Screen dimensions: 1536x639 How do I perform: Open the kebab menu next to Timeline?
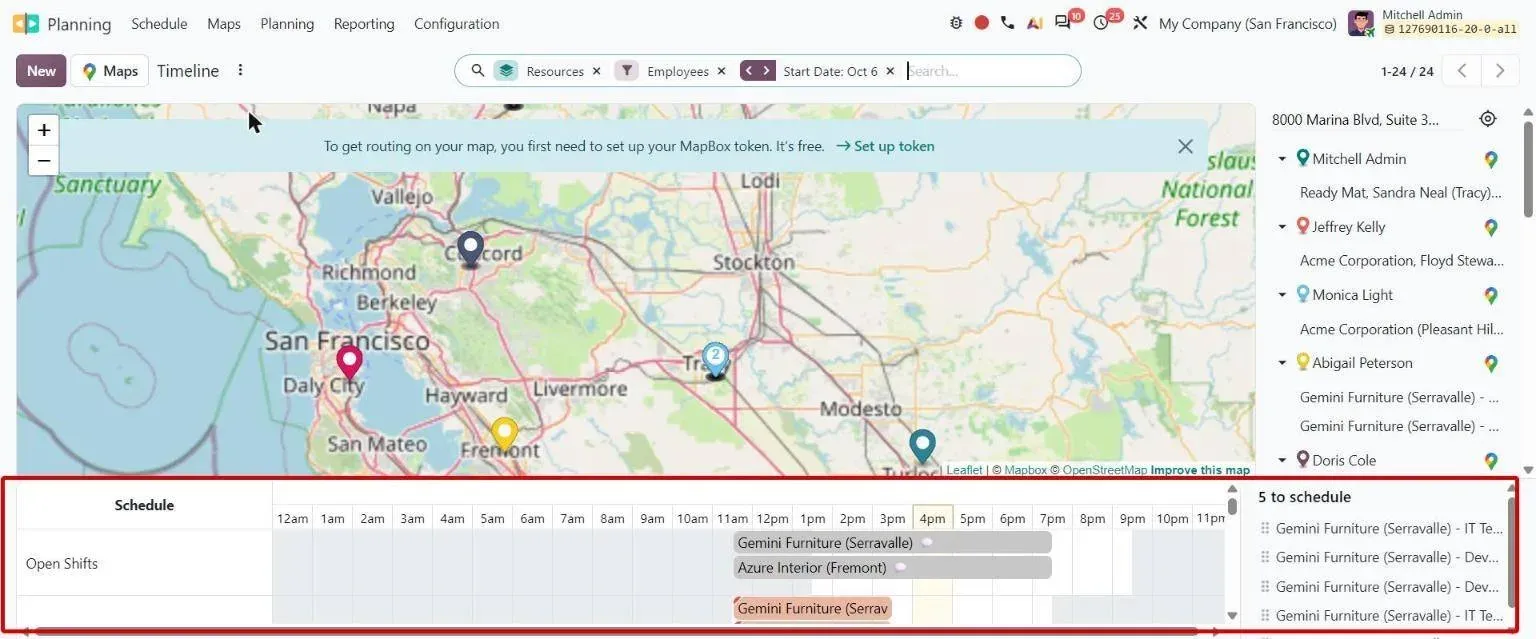[x=240, y=70]
